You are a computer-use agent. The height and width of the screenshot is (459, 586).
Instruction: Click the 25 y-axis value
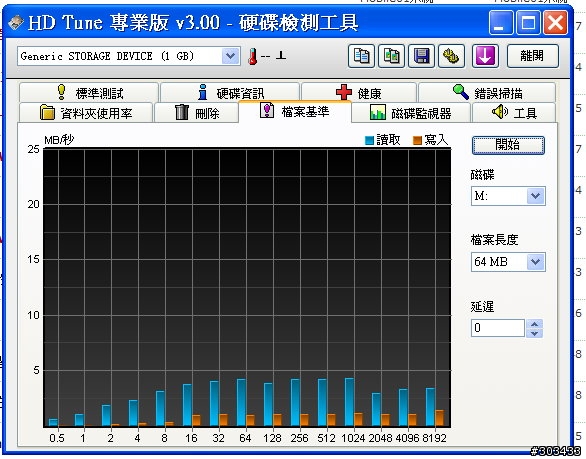(34, 149)
